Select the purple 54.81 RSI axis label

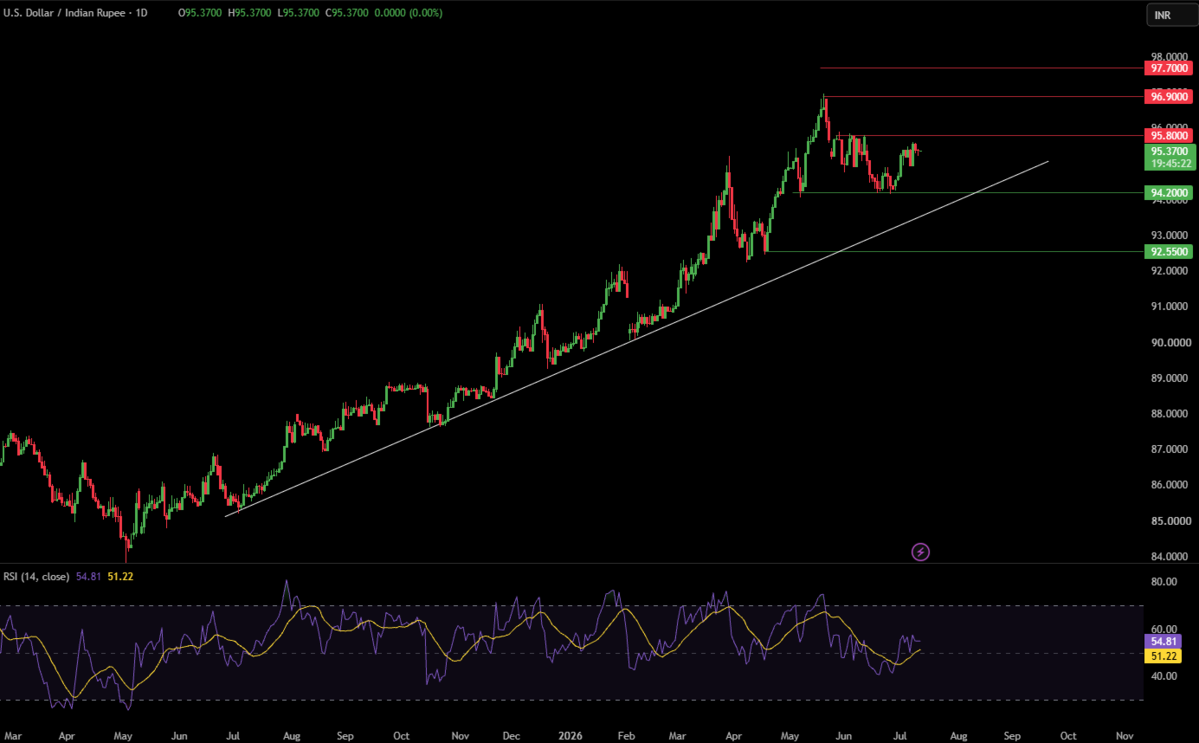pyautogui.click(x=1163, y=641)
